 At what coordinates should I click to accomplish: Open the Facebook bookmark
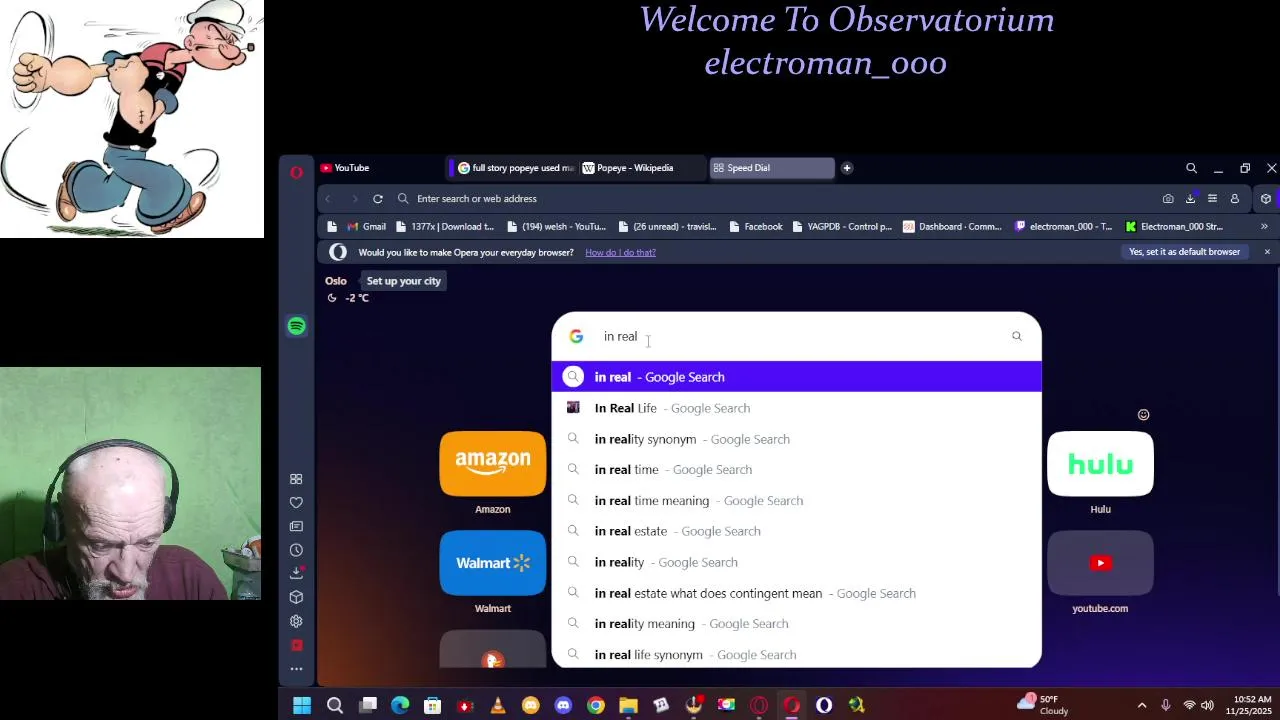[755, 227]
